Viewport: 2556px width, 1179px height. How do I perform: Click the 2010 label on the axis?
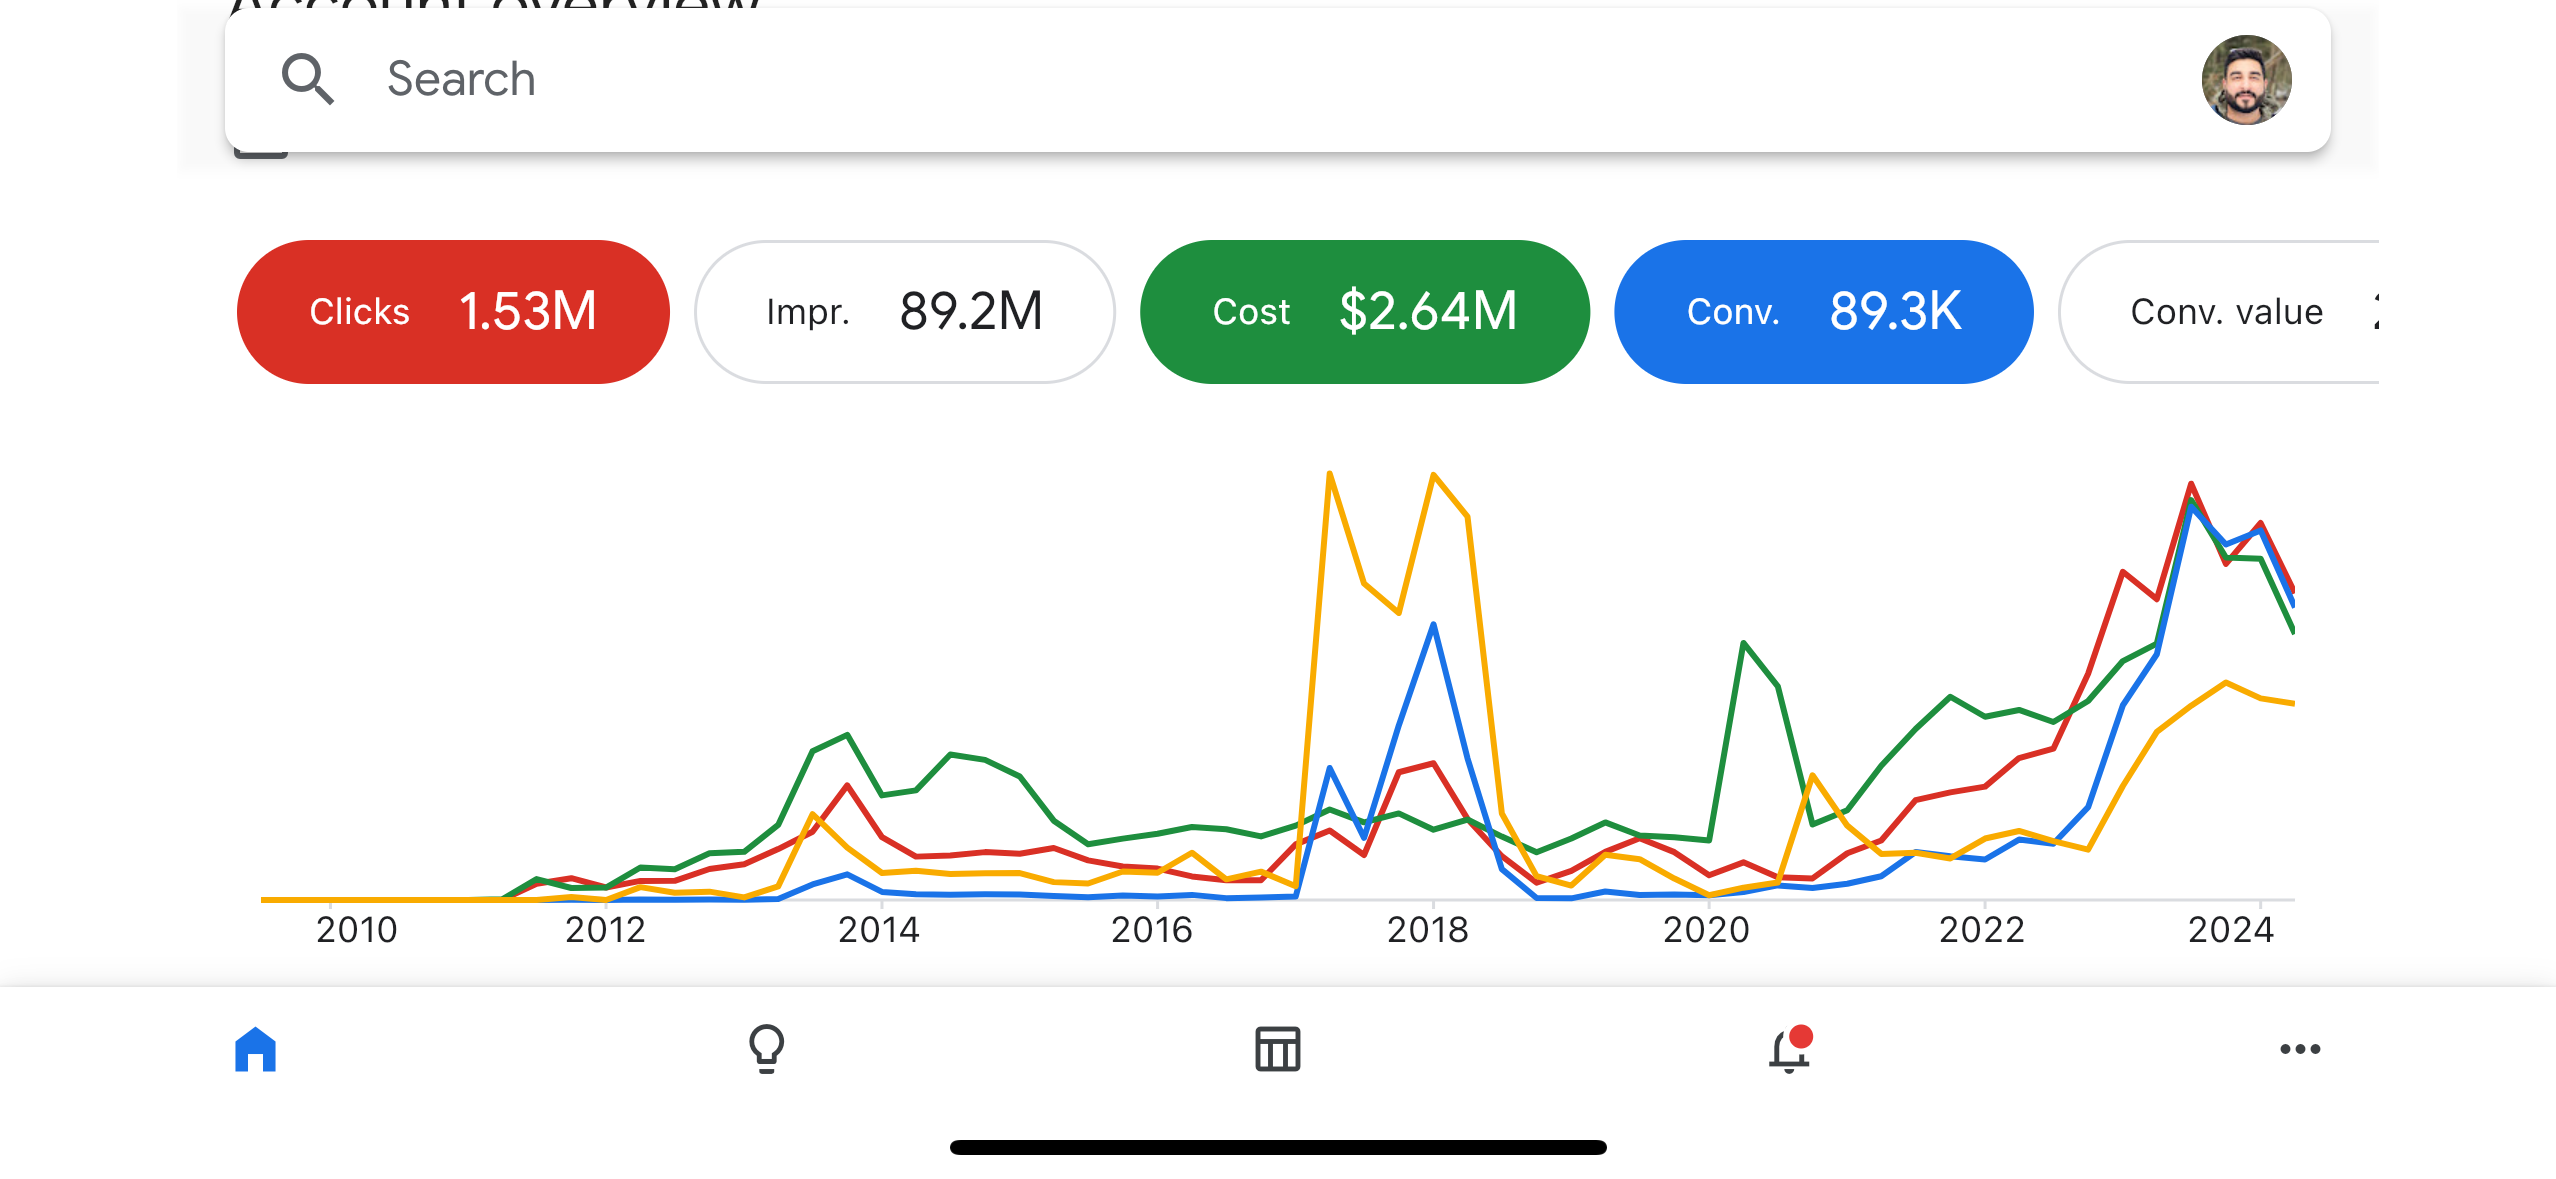[x=357, y=930]
